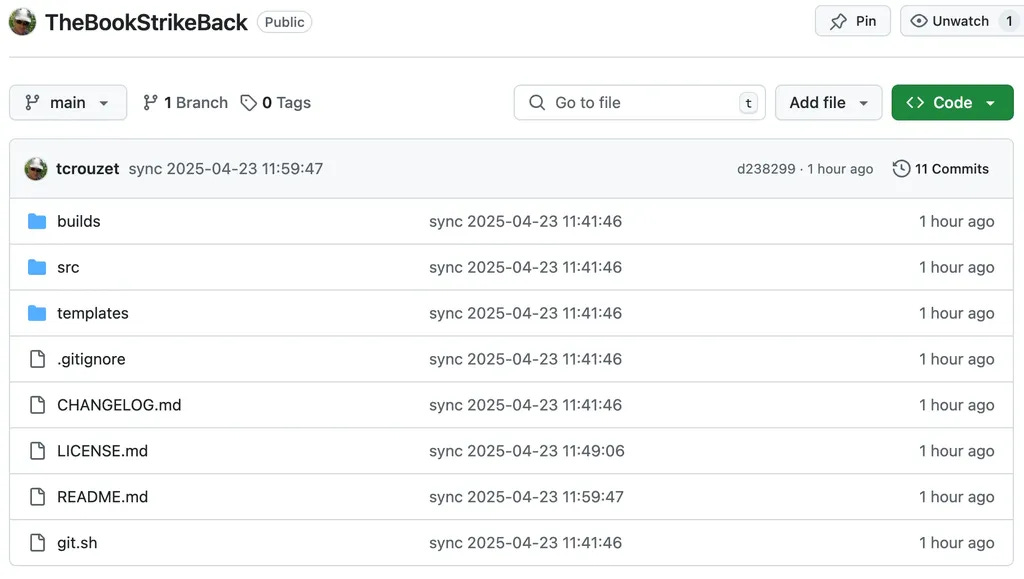
Task: Expand the Add file dropdown
Action: 828,102
